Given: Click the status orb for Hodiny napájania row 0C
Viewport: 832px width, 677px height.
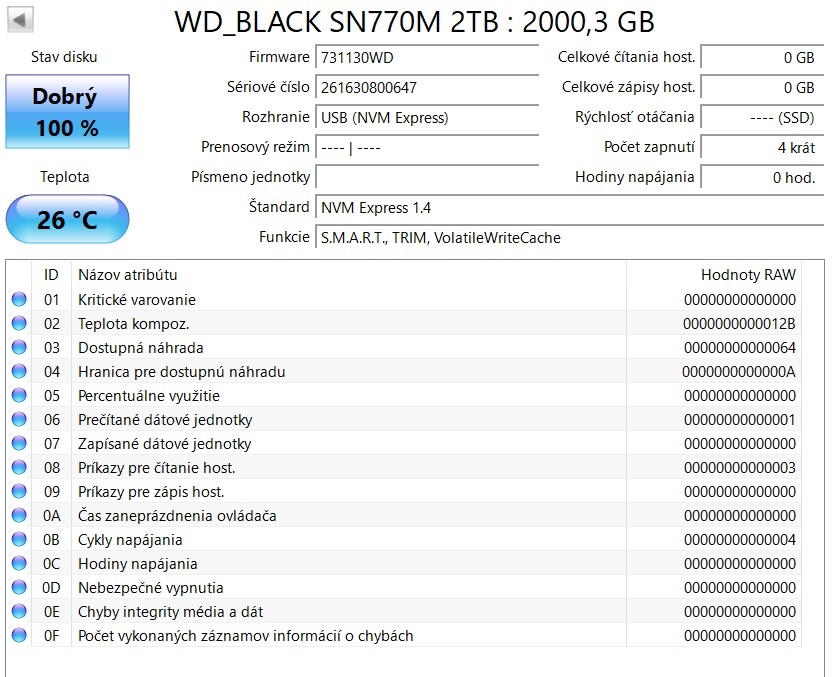Looking at the screenshot, I should click(19, 563).
